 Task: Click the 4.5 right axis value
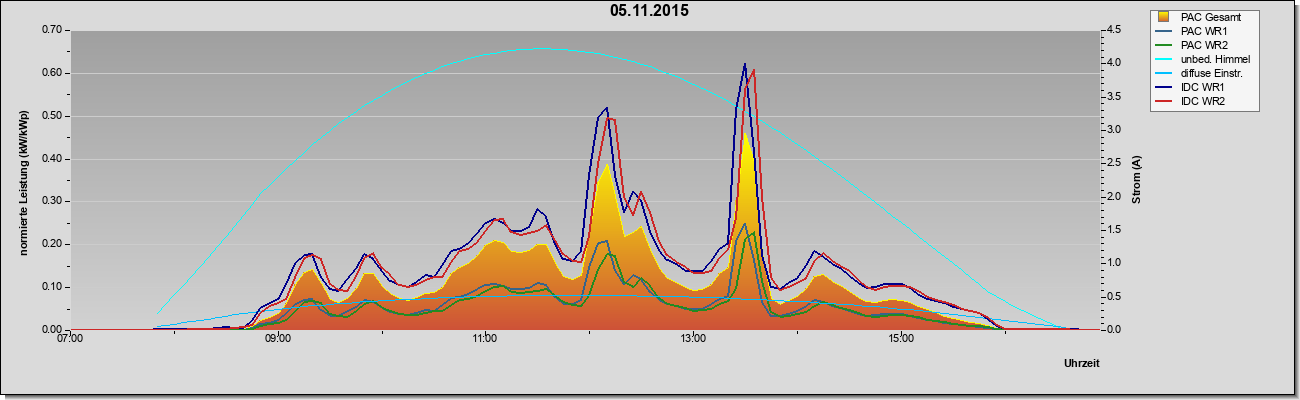pyautogui.click(x=1113, y=30)
